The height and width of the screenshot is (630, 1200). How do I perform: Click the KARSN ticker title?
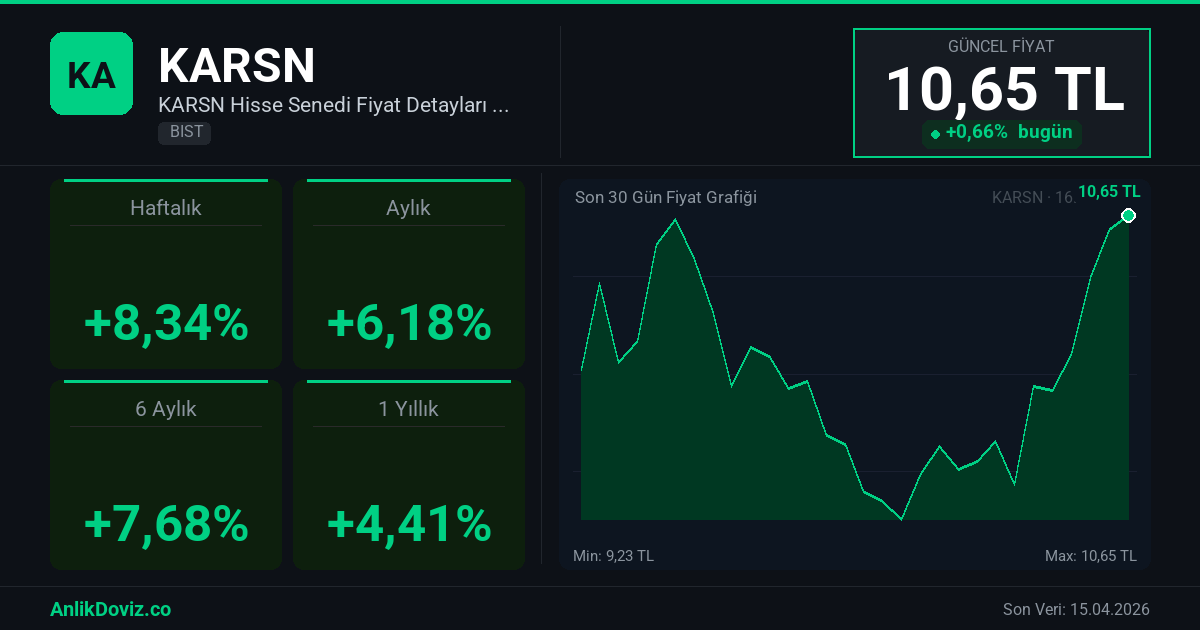point(236,66)
